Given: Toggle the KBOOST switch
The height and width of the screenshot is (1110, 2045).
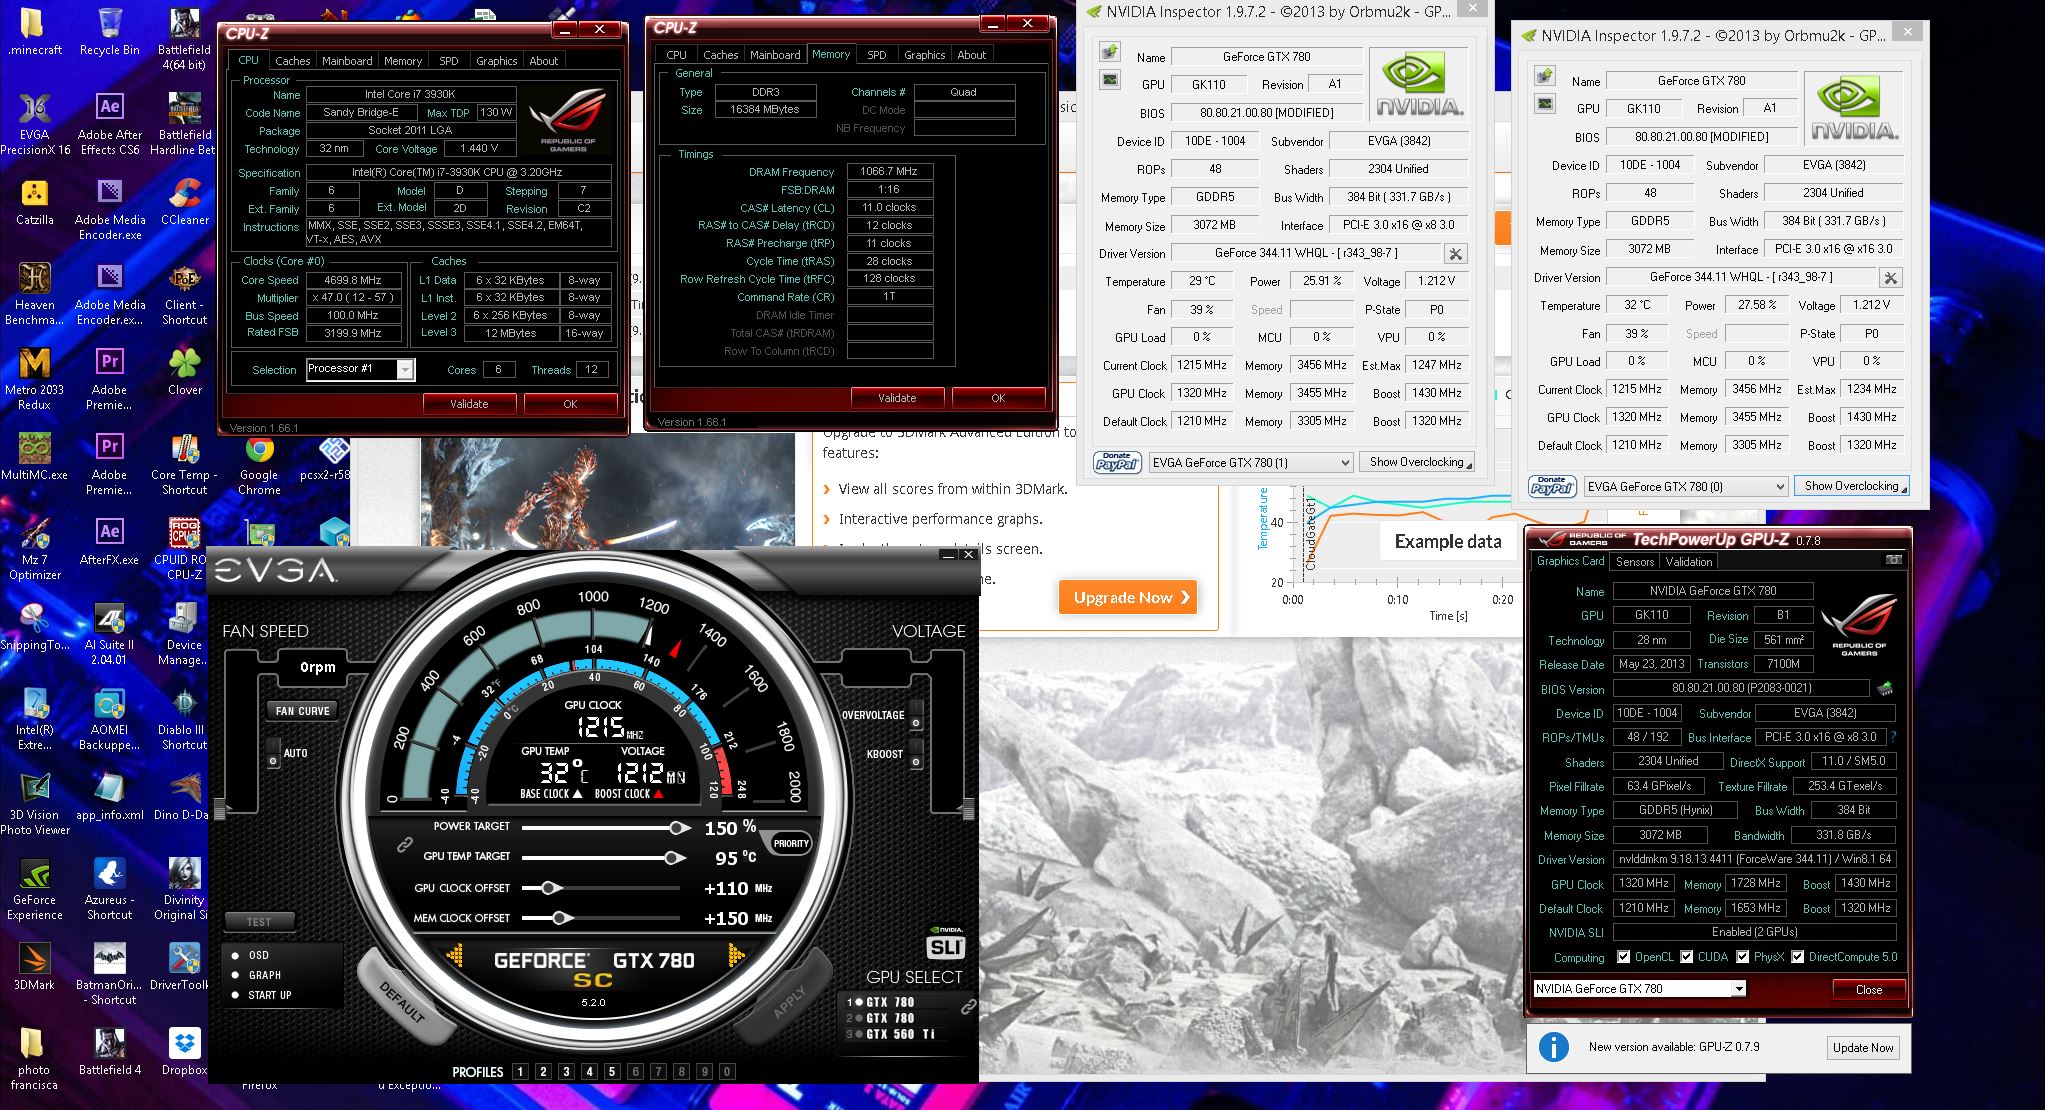Looking at the screenshot, I should (x=916, y=754).
